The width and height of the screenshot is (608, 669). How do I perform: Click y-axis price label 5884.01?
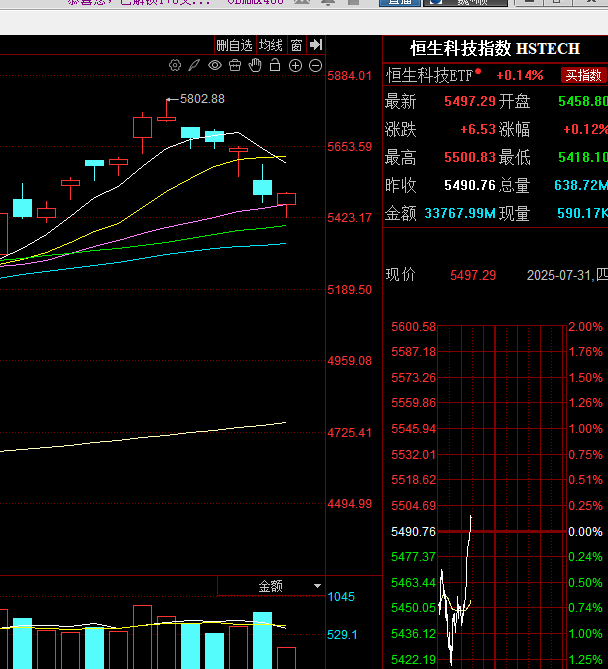[349, 76]
